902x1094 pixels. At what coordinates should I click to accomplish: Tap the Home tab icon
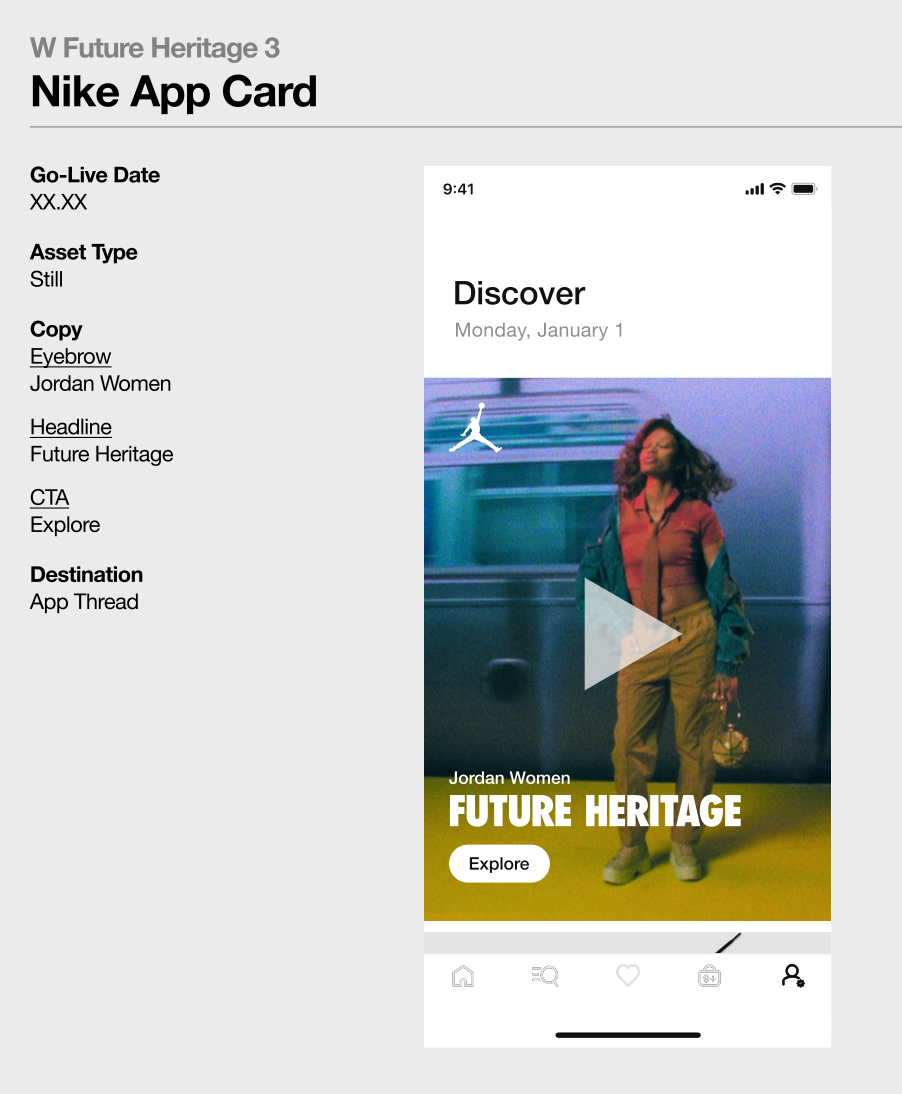[x=463, y=975]
